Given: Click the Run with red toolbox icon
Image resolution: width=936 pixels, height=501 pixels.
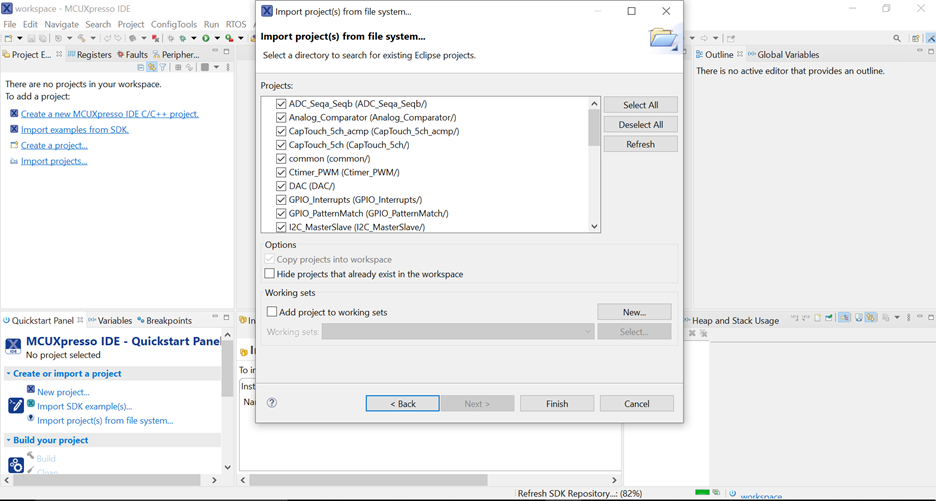Looking at the screenshot, I should (229, 38).
